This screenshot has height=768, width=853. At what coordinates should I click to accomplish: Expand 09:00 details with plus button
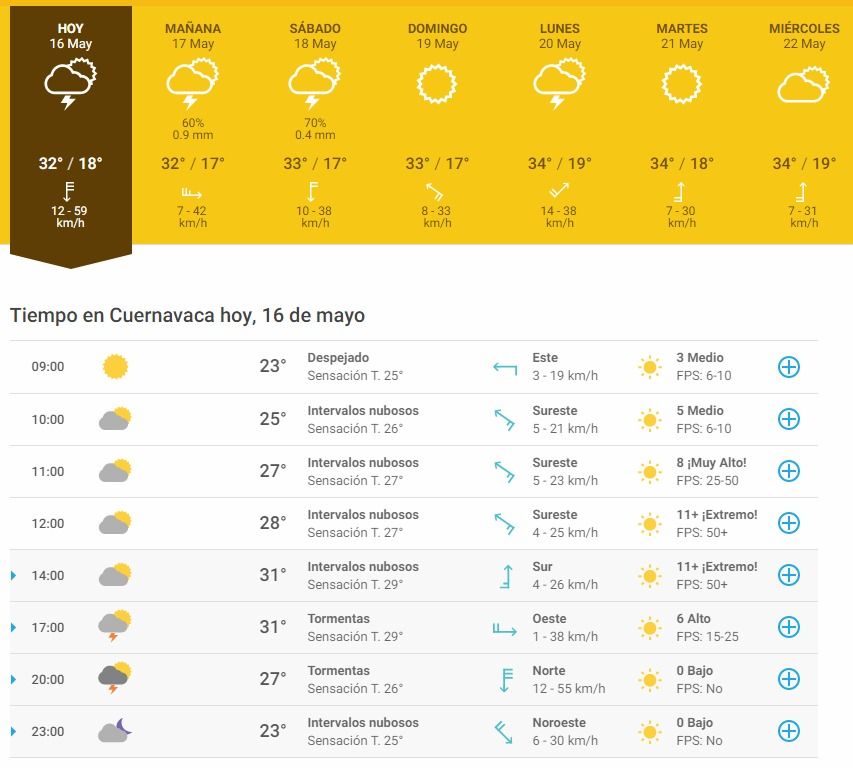[x=789, y=367]
